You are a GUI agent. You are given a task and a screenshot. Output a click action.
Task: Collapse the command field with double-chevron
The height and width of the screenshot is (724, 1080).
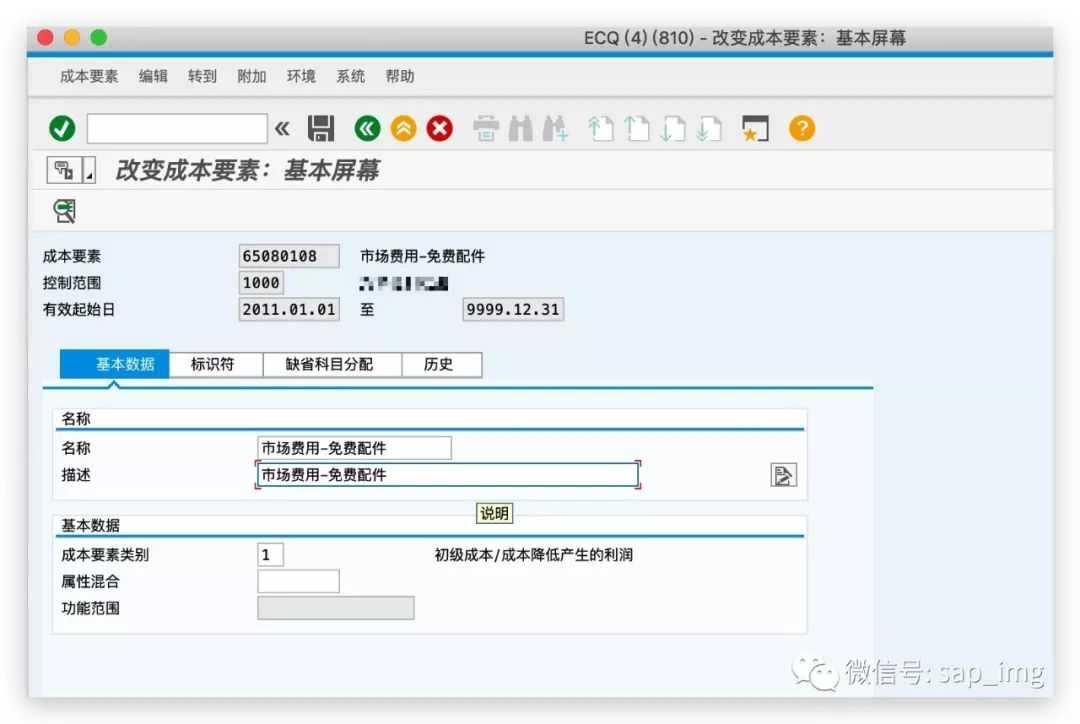pyautogui.click(x=282, y=129)
